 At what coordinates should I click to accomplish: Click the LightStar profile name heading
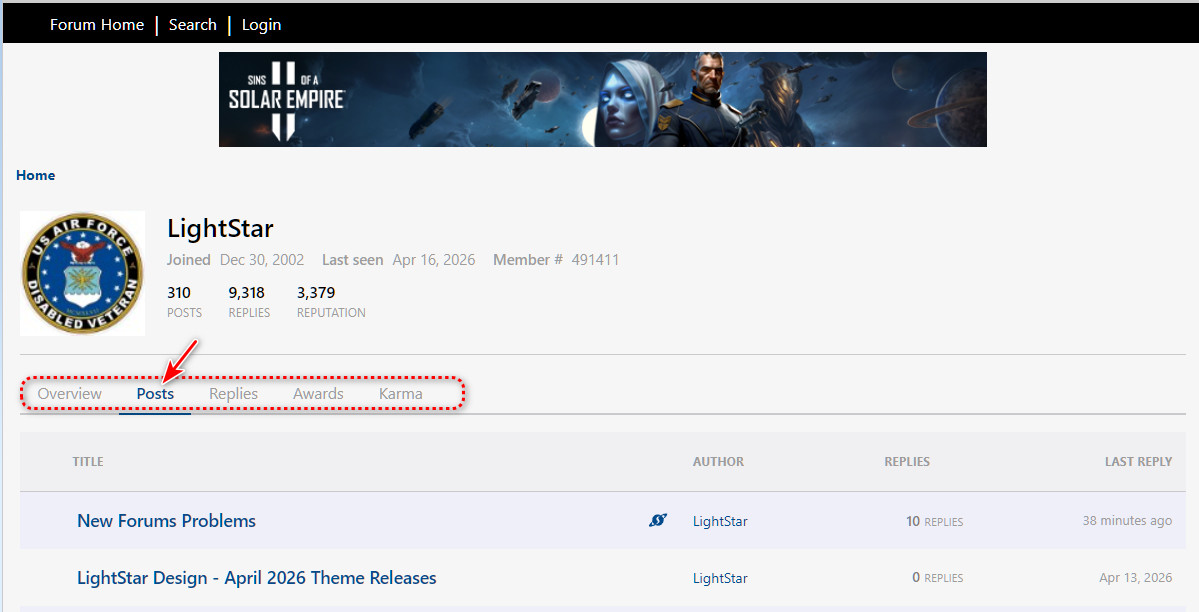[x=220, y=228]
